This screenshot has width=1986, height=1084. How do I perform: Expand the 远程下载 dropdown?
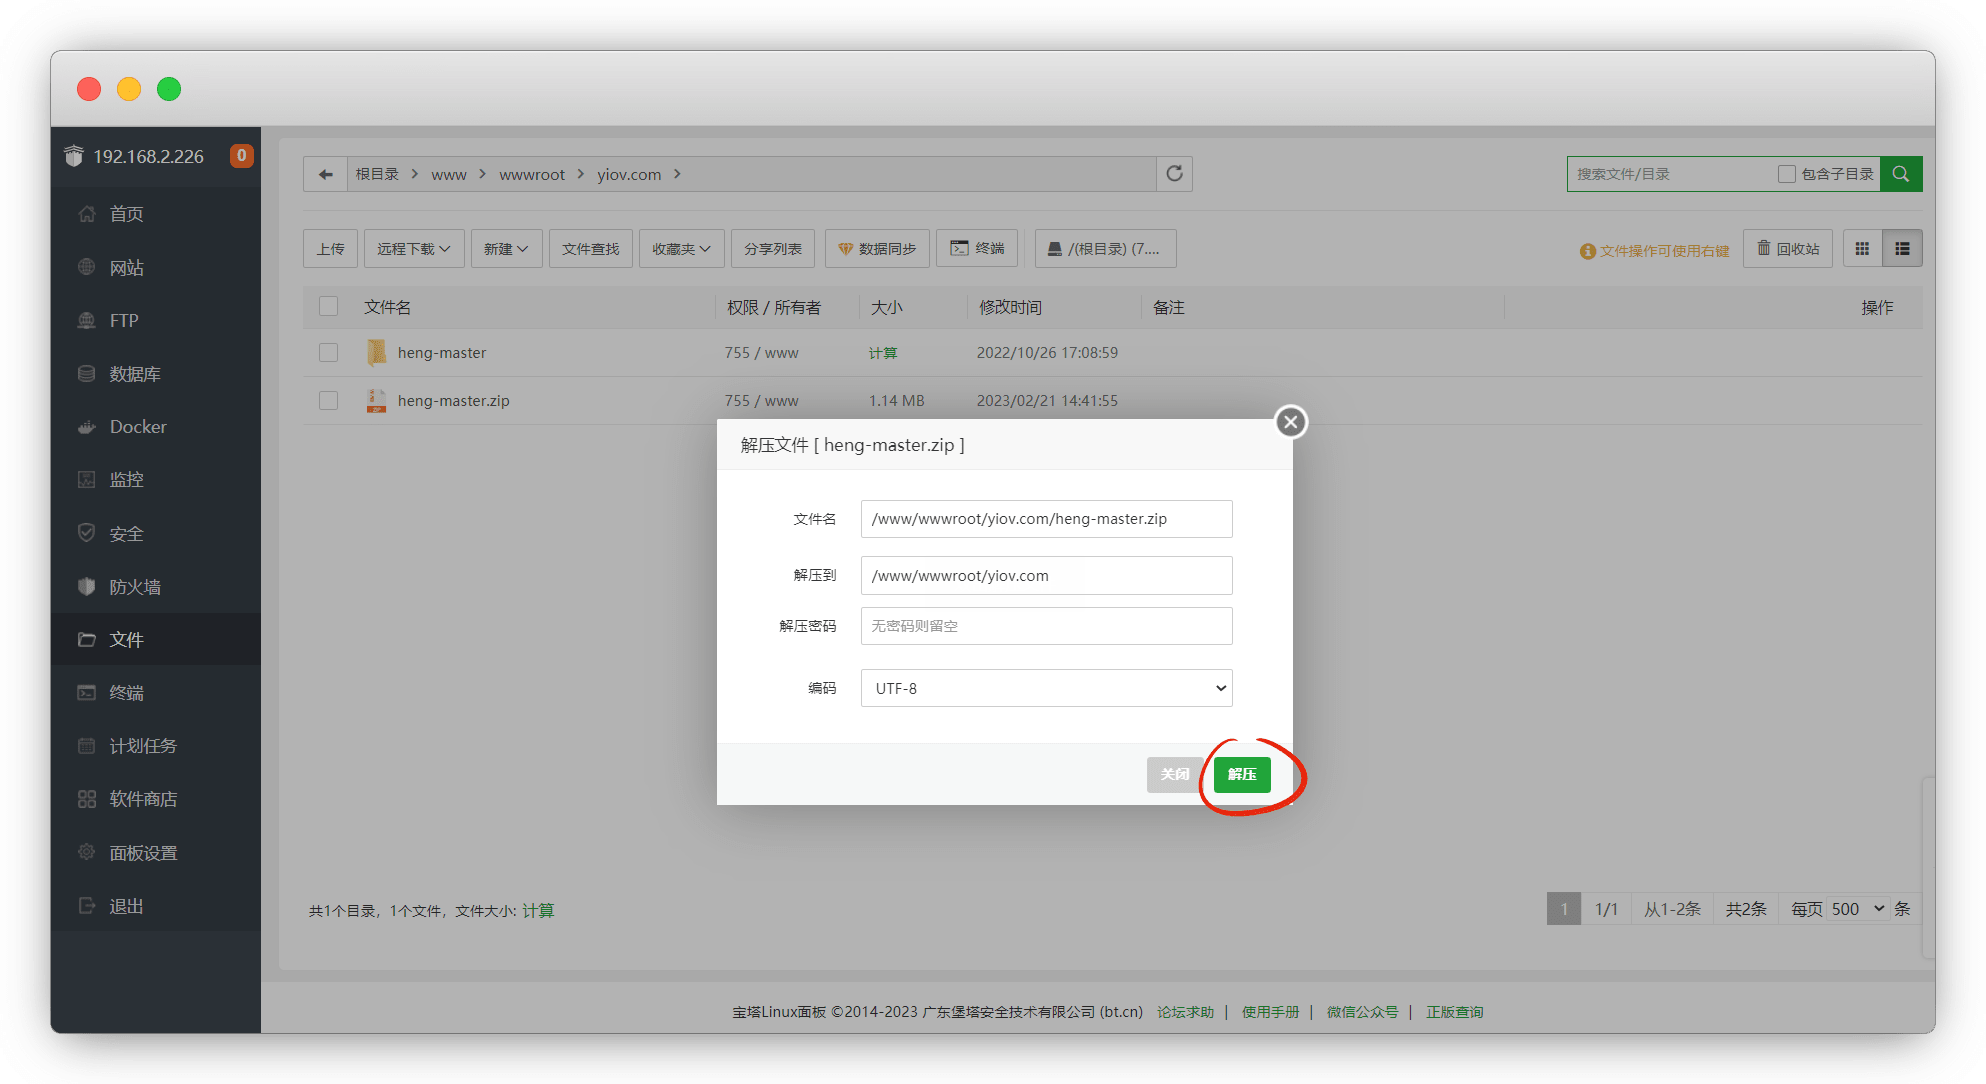(413, 249)
